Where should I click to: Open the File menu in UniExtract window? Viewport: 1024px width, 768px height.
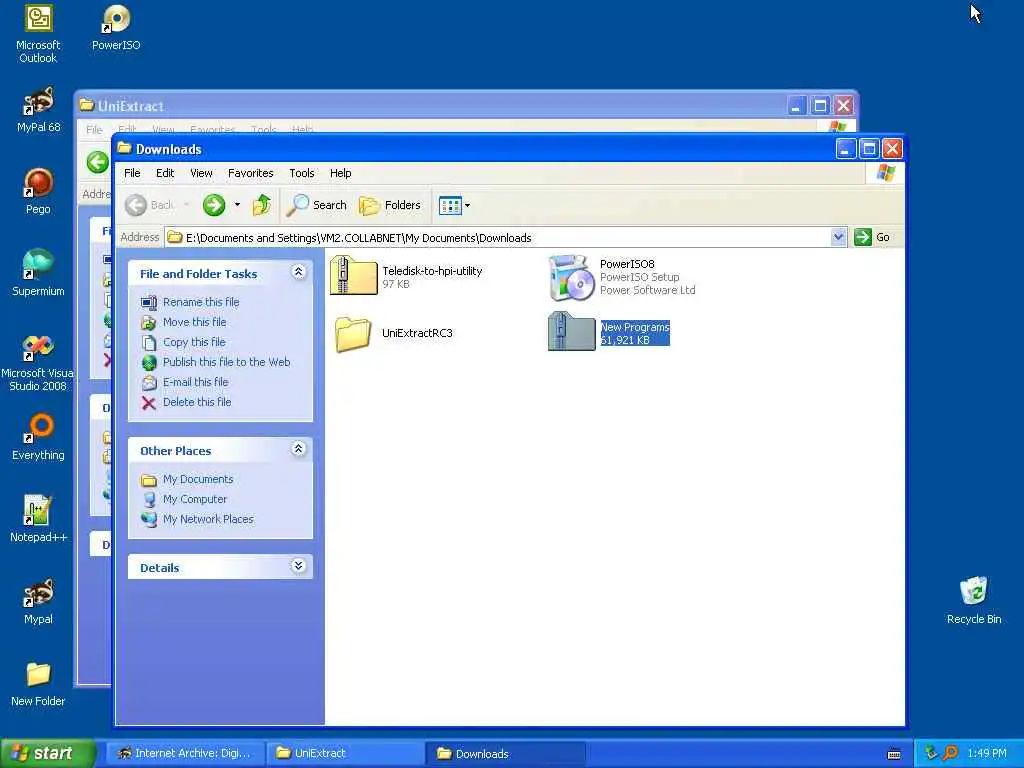(94, 130)
